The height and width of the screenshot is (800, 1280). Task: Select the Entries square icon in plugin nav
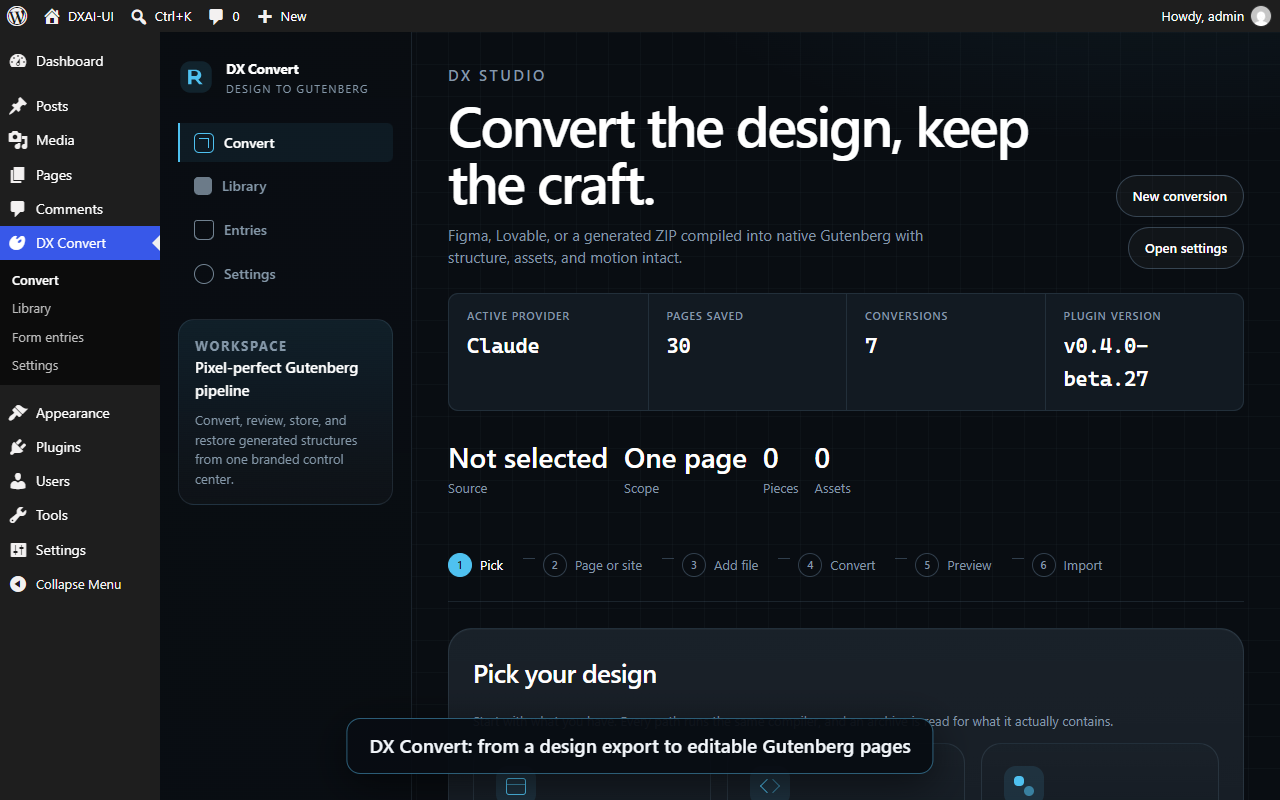point(204,230)
